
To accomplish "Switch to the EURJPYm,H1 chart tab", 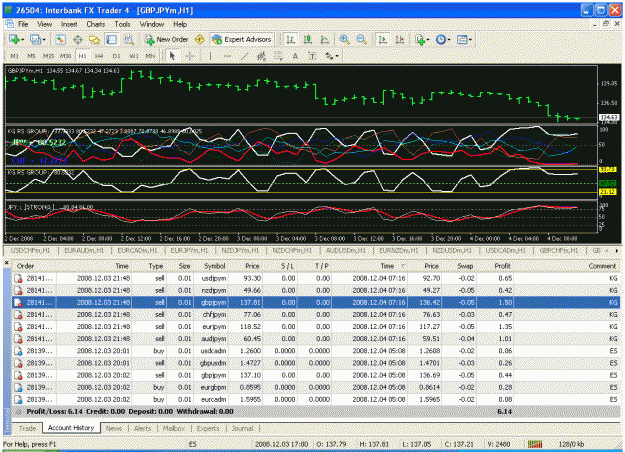I will [189, 251].
